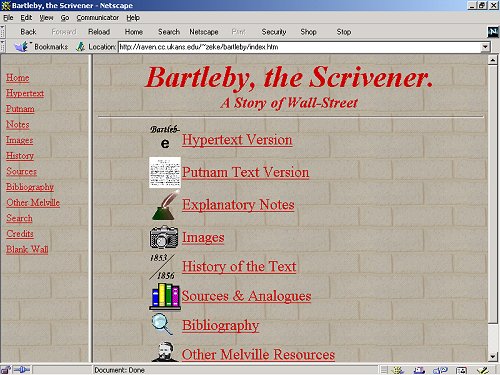The height and width of the screenshot is (375, 500).
Task: Open the Bookmarks icon in location bar
Action: [x=22, y=47]
